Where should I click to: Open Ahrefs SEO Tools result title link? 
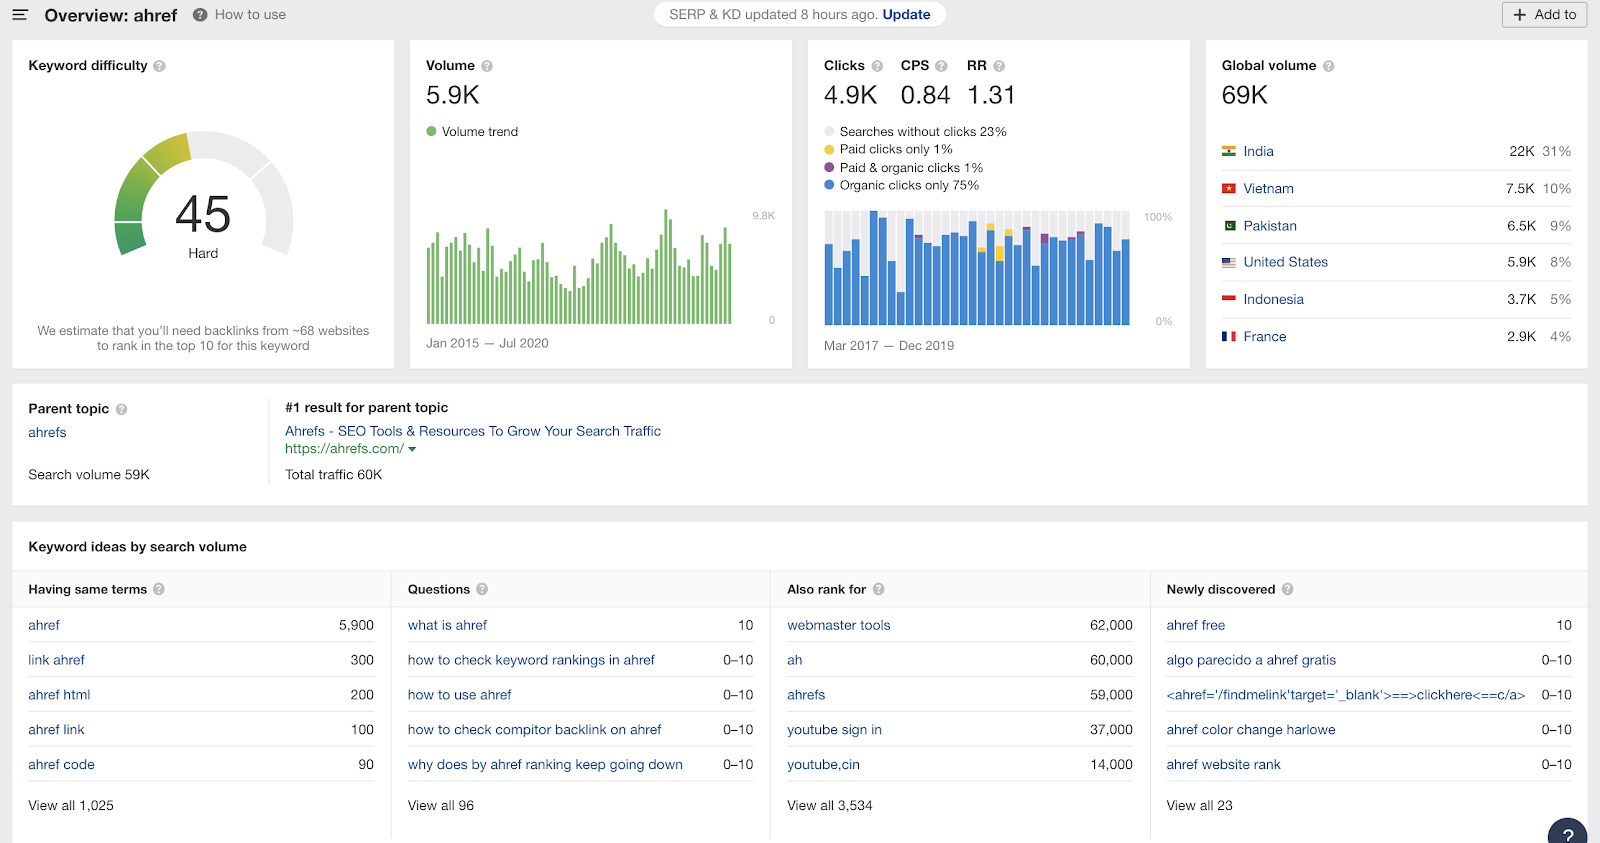(x=473, y=431)
